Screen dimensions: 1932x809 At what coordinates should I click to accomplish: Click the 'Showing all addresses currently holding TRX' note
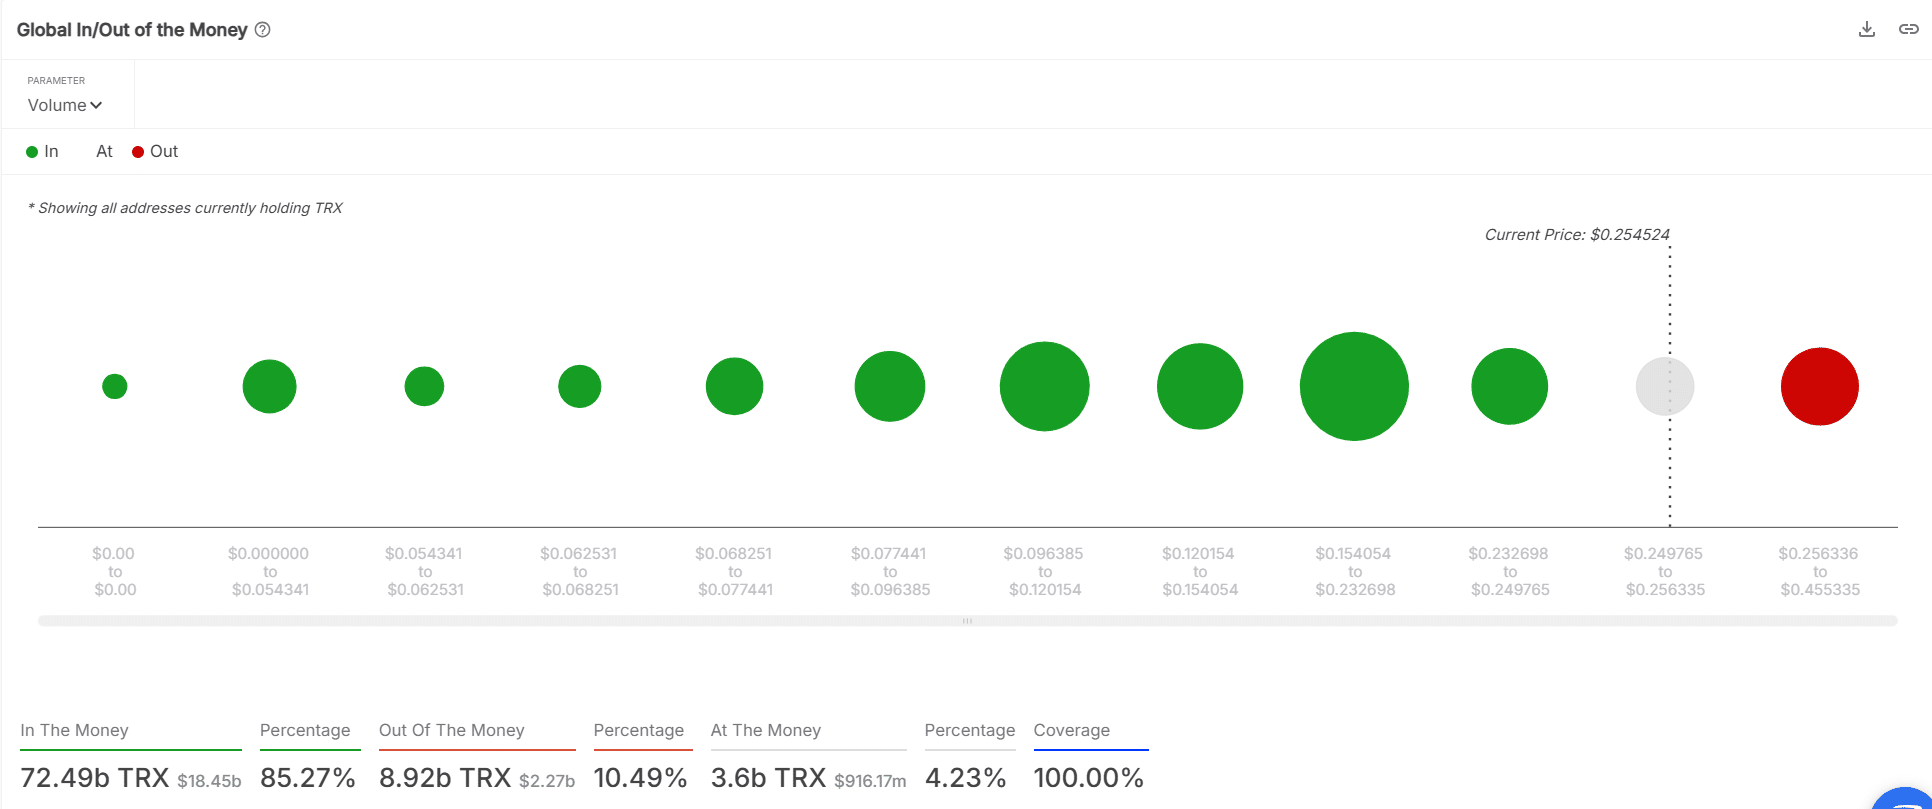point(185,208)
